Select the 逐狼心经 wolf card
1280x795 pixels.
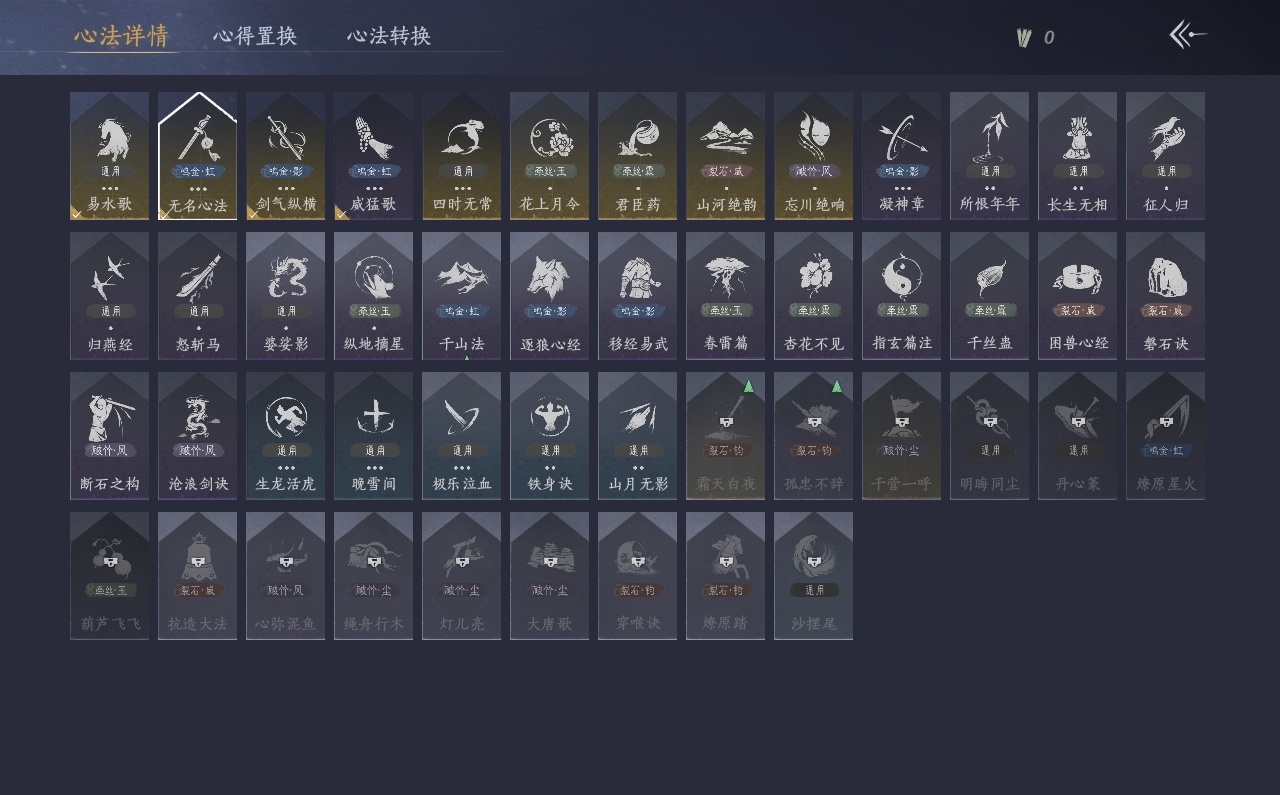click(550, 296)
